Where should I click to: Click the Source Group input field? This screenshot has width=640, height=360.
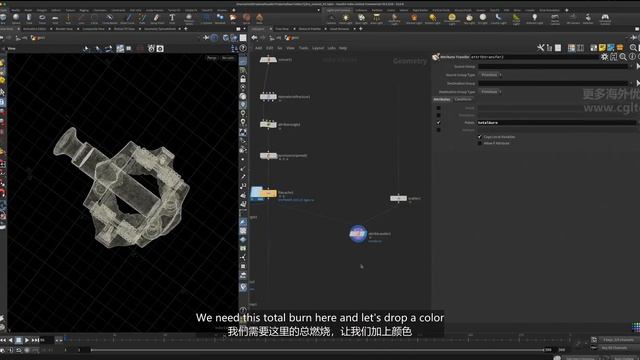tap(553, 66)
